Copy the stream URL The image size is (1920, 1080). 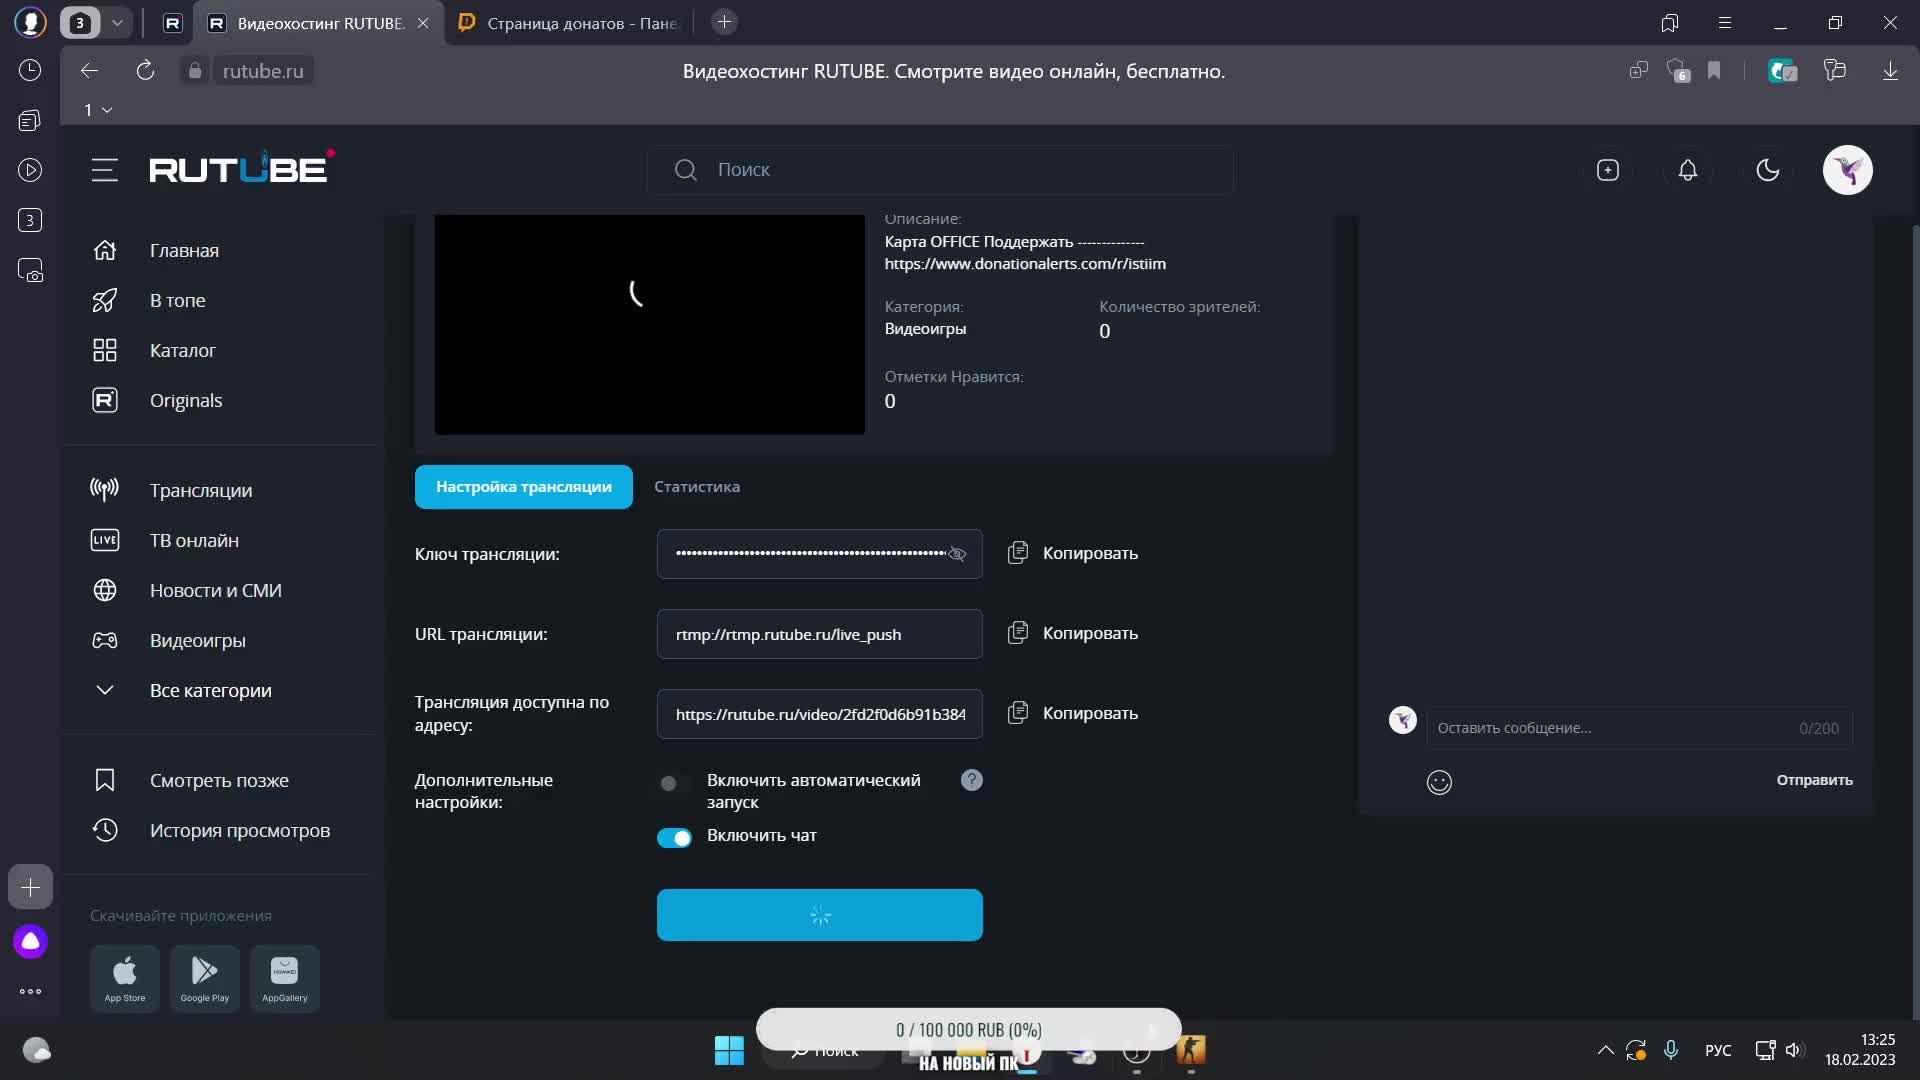(1073, 633)
